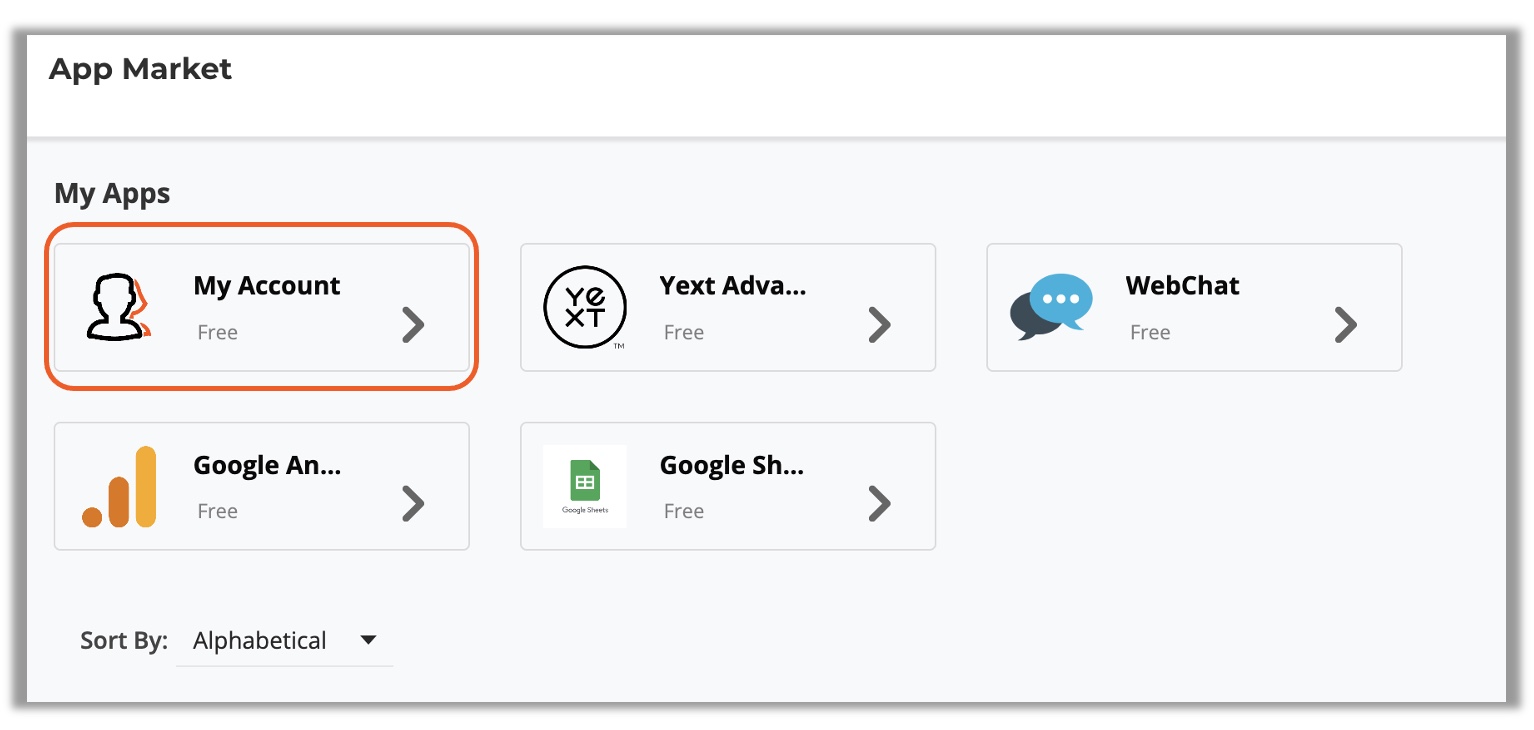The width and height of the screenshot is (1534, 730).
Task: Select the Google Sh... app title
Action: tap(732, 466)
